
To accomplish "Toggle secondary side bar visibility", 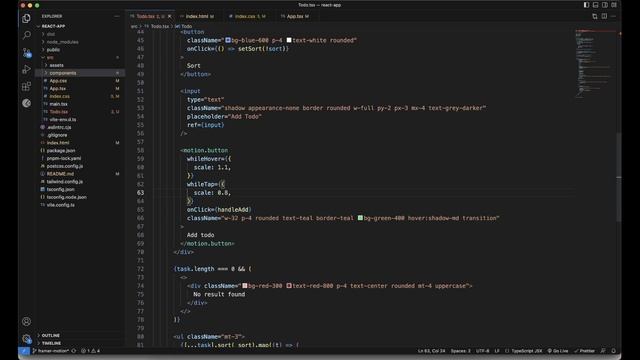I will (x=605, y=5).
